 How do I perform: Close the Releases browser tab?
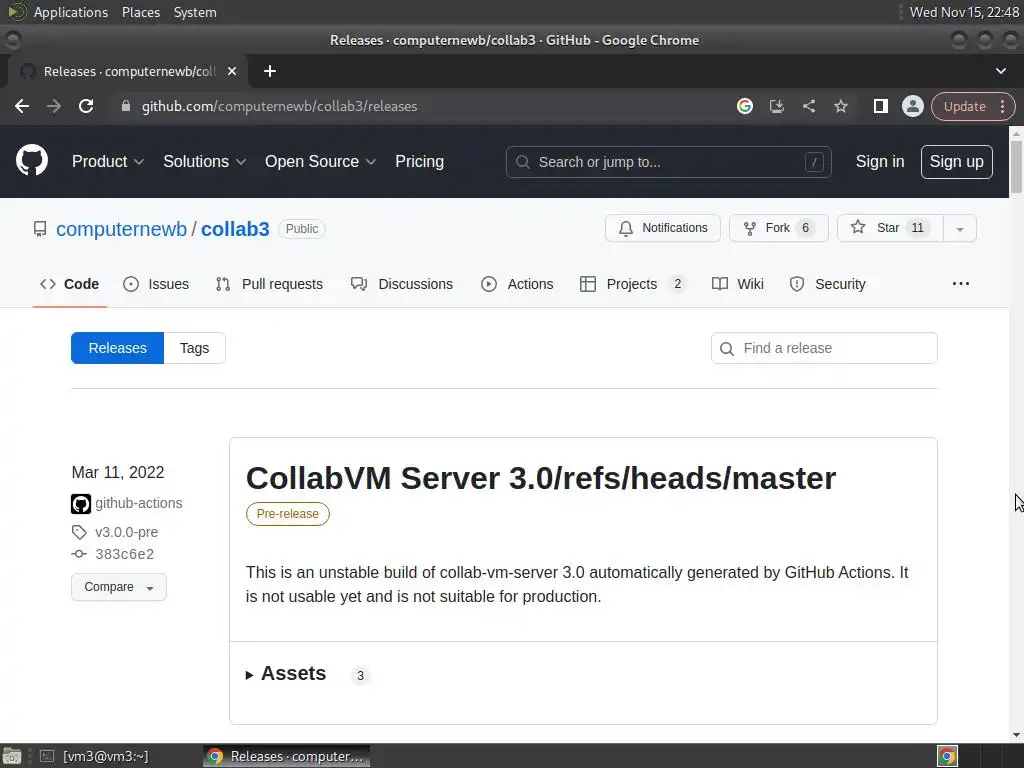pyautogui.click(x=232, y=71)
